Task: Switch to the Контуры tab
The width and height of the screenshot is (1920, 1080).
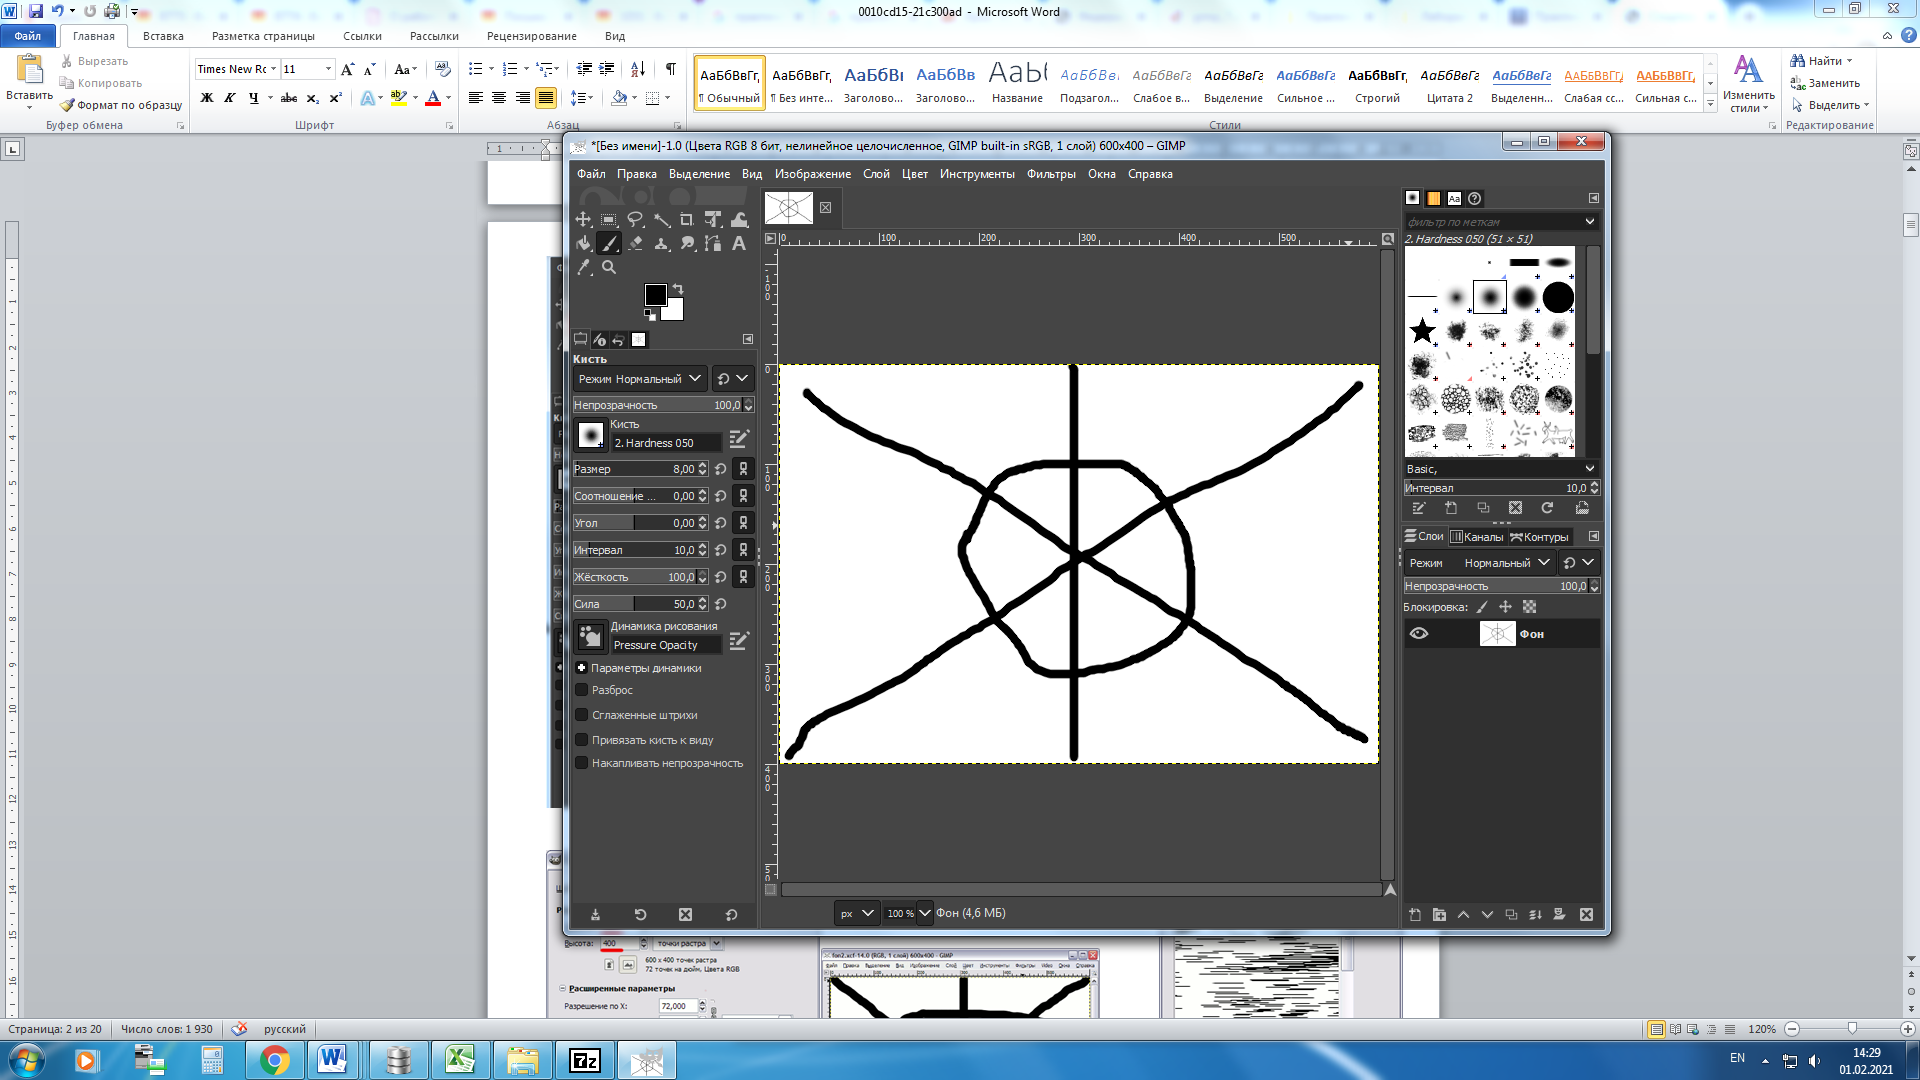Action: pyautogui.click(x=1540, y=537)
